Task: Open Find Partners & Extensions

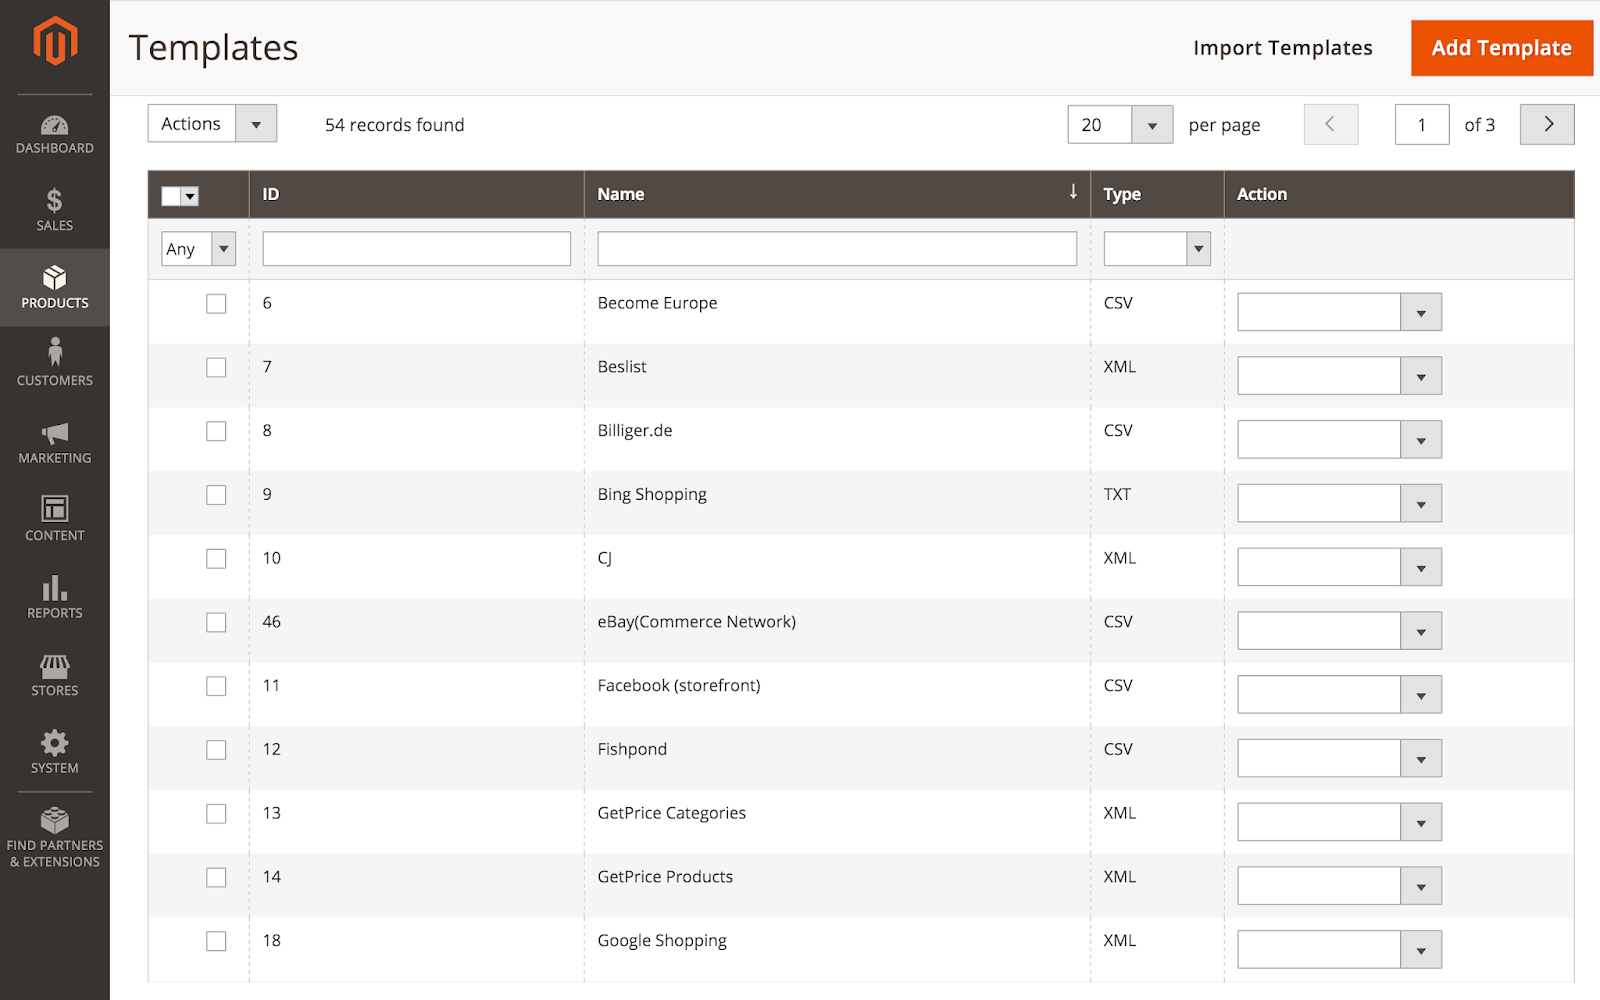Action: pyautogui.click(x=55, y=838)
